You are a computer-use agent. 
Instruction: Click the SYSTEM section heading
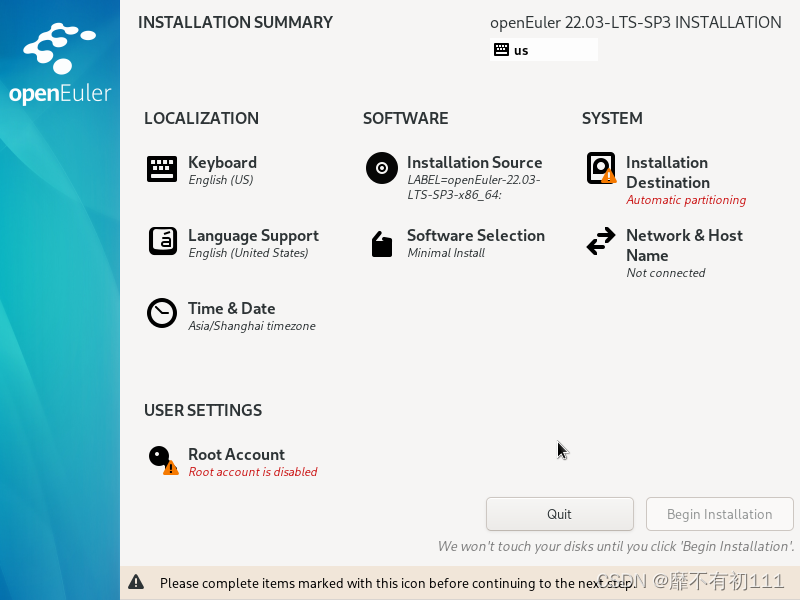tap(612, 118)
